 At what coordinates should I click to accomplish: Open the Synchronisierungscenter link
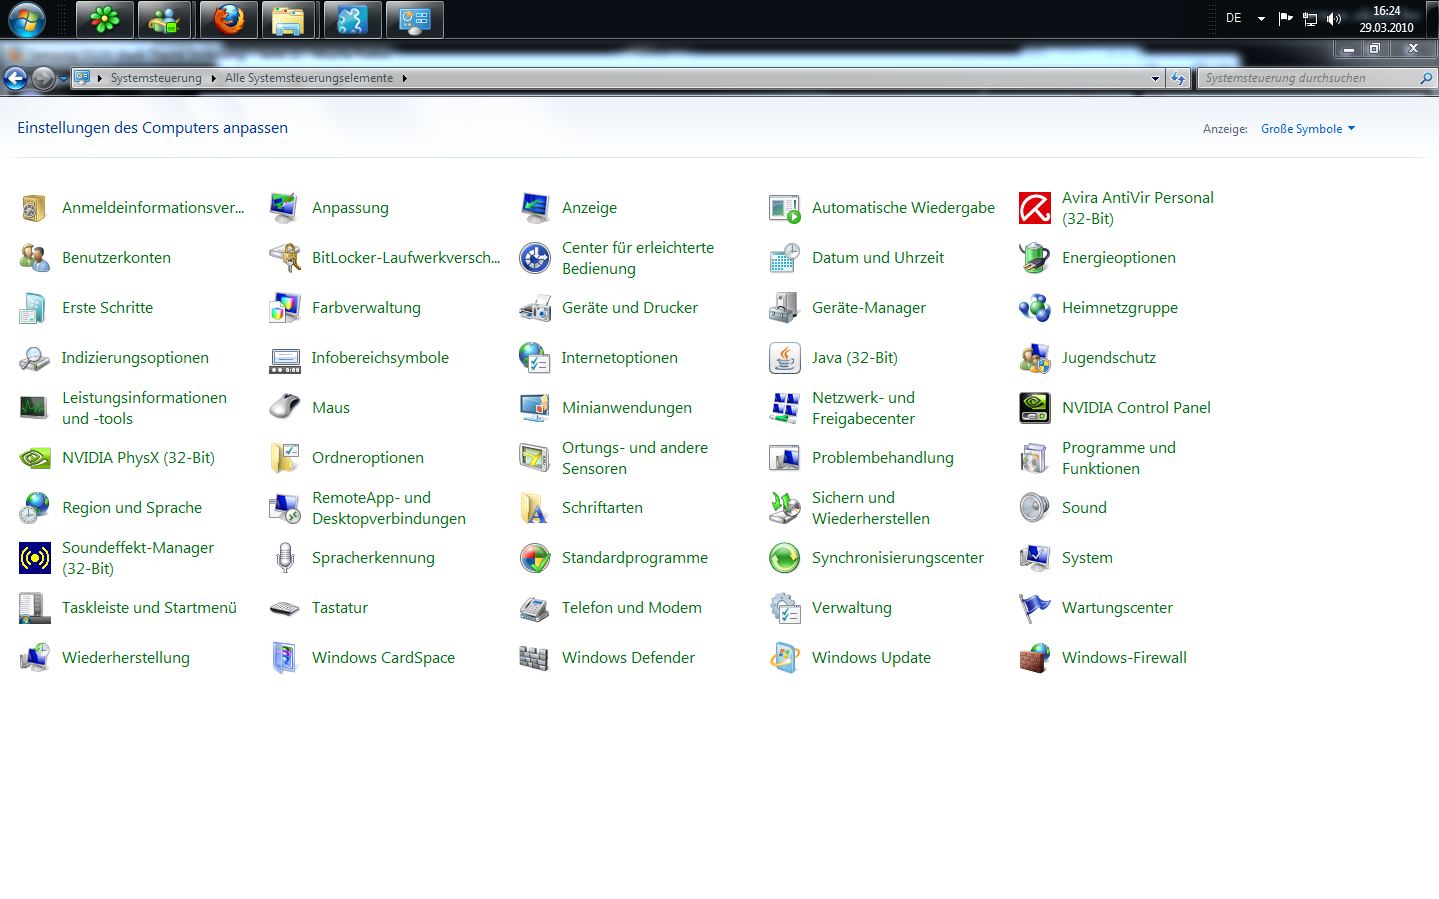(x=898, y=558)
